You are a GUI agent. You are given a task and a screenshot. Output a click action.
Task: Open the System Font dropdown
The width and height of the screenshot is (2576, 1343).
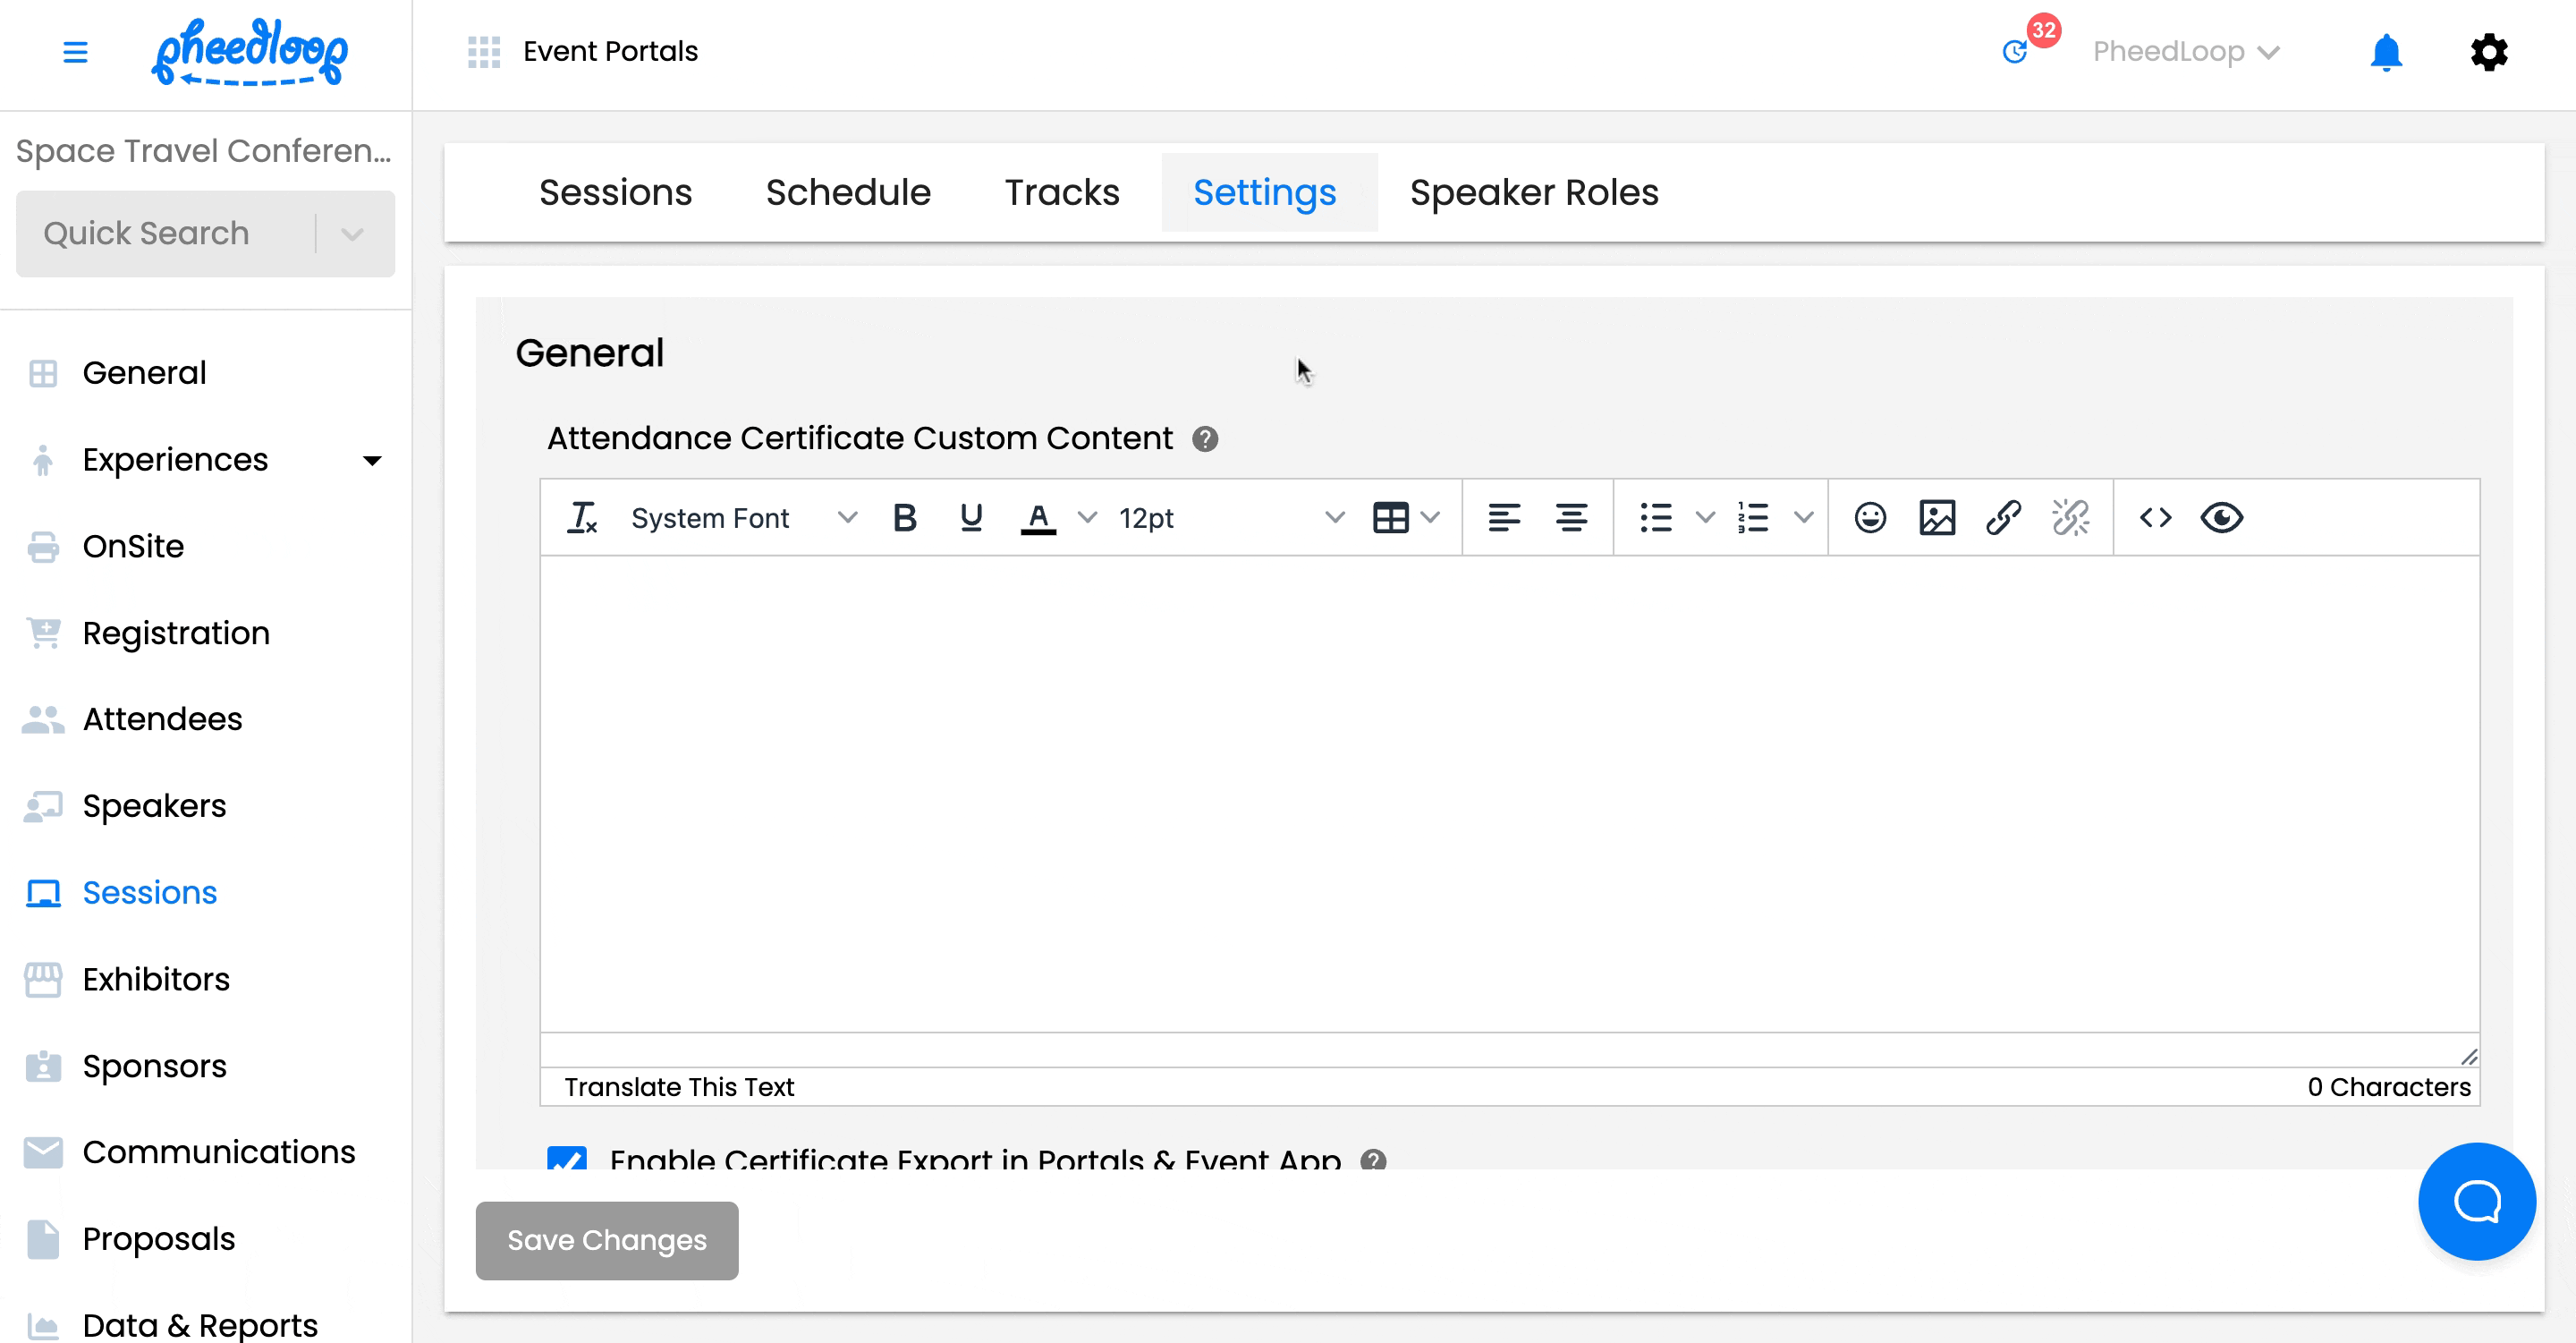pyautogui.click(x=740, y=517)
